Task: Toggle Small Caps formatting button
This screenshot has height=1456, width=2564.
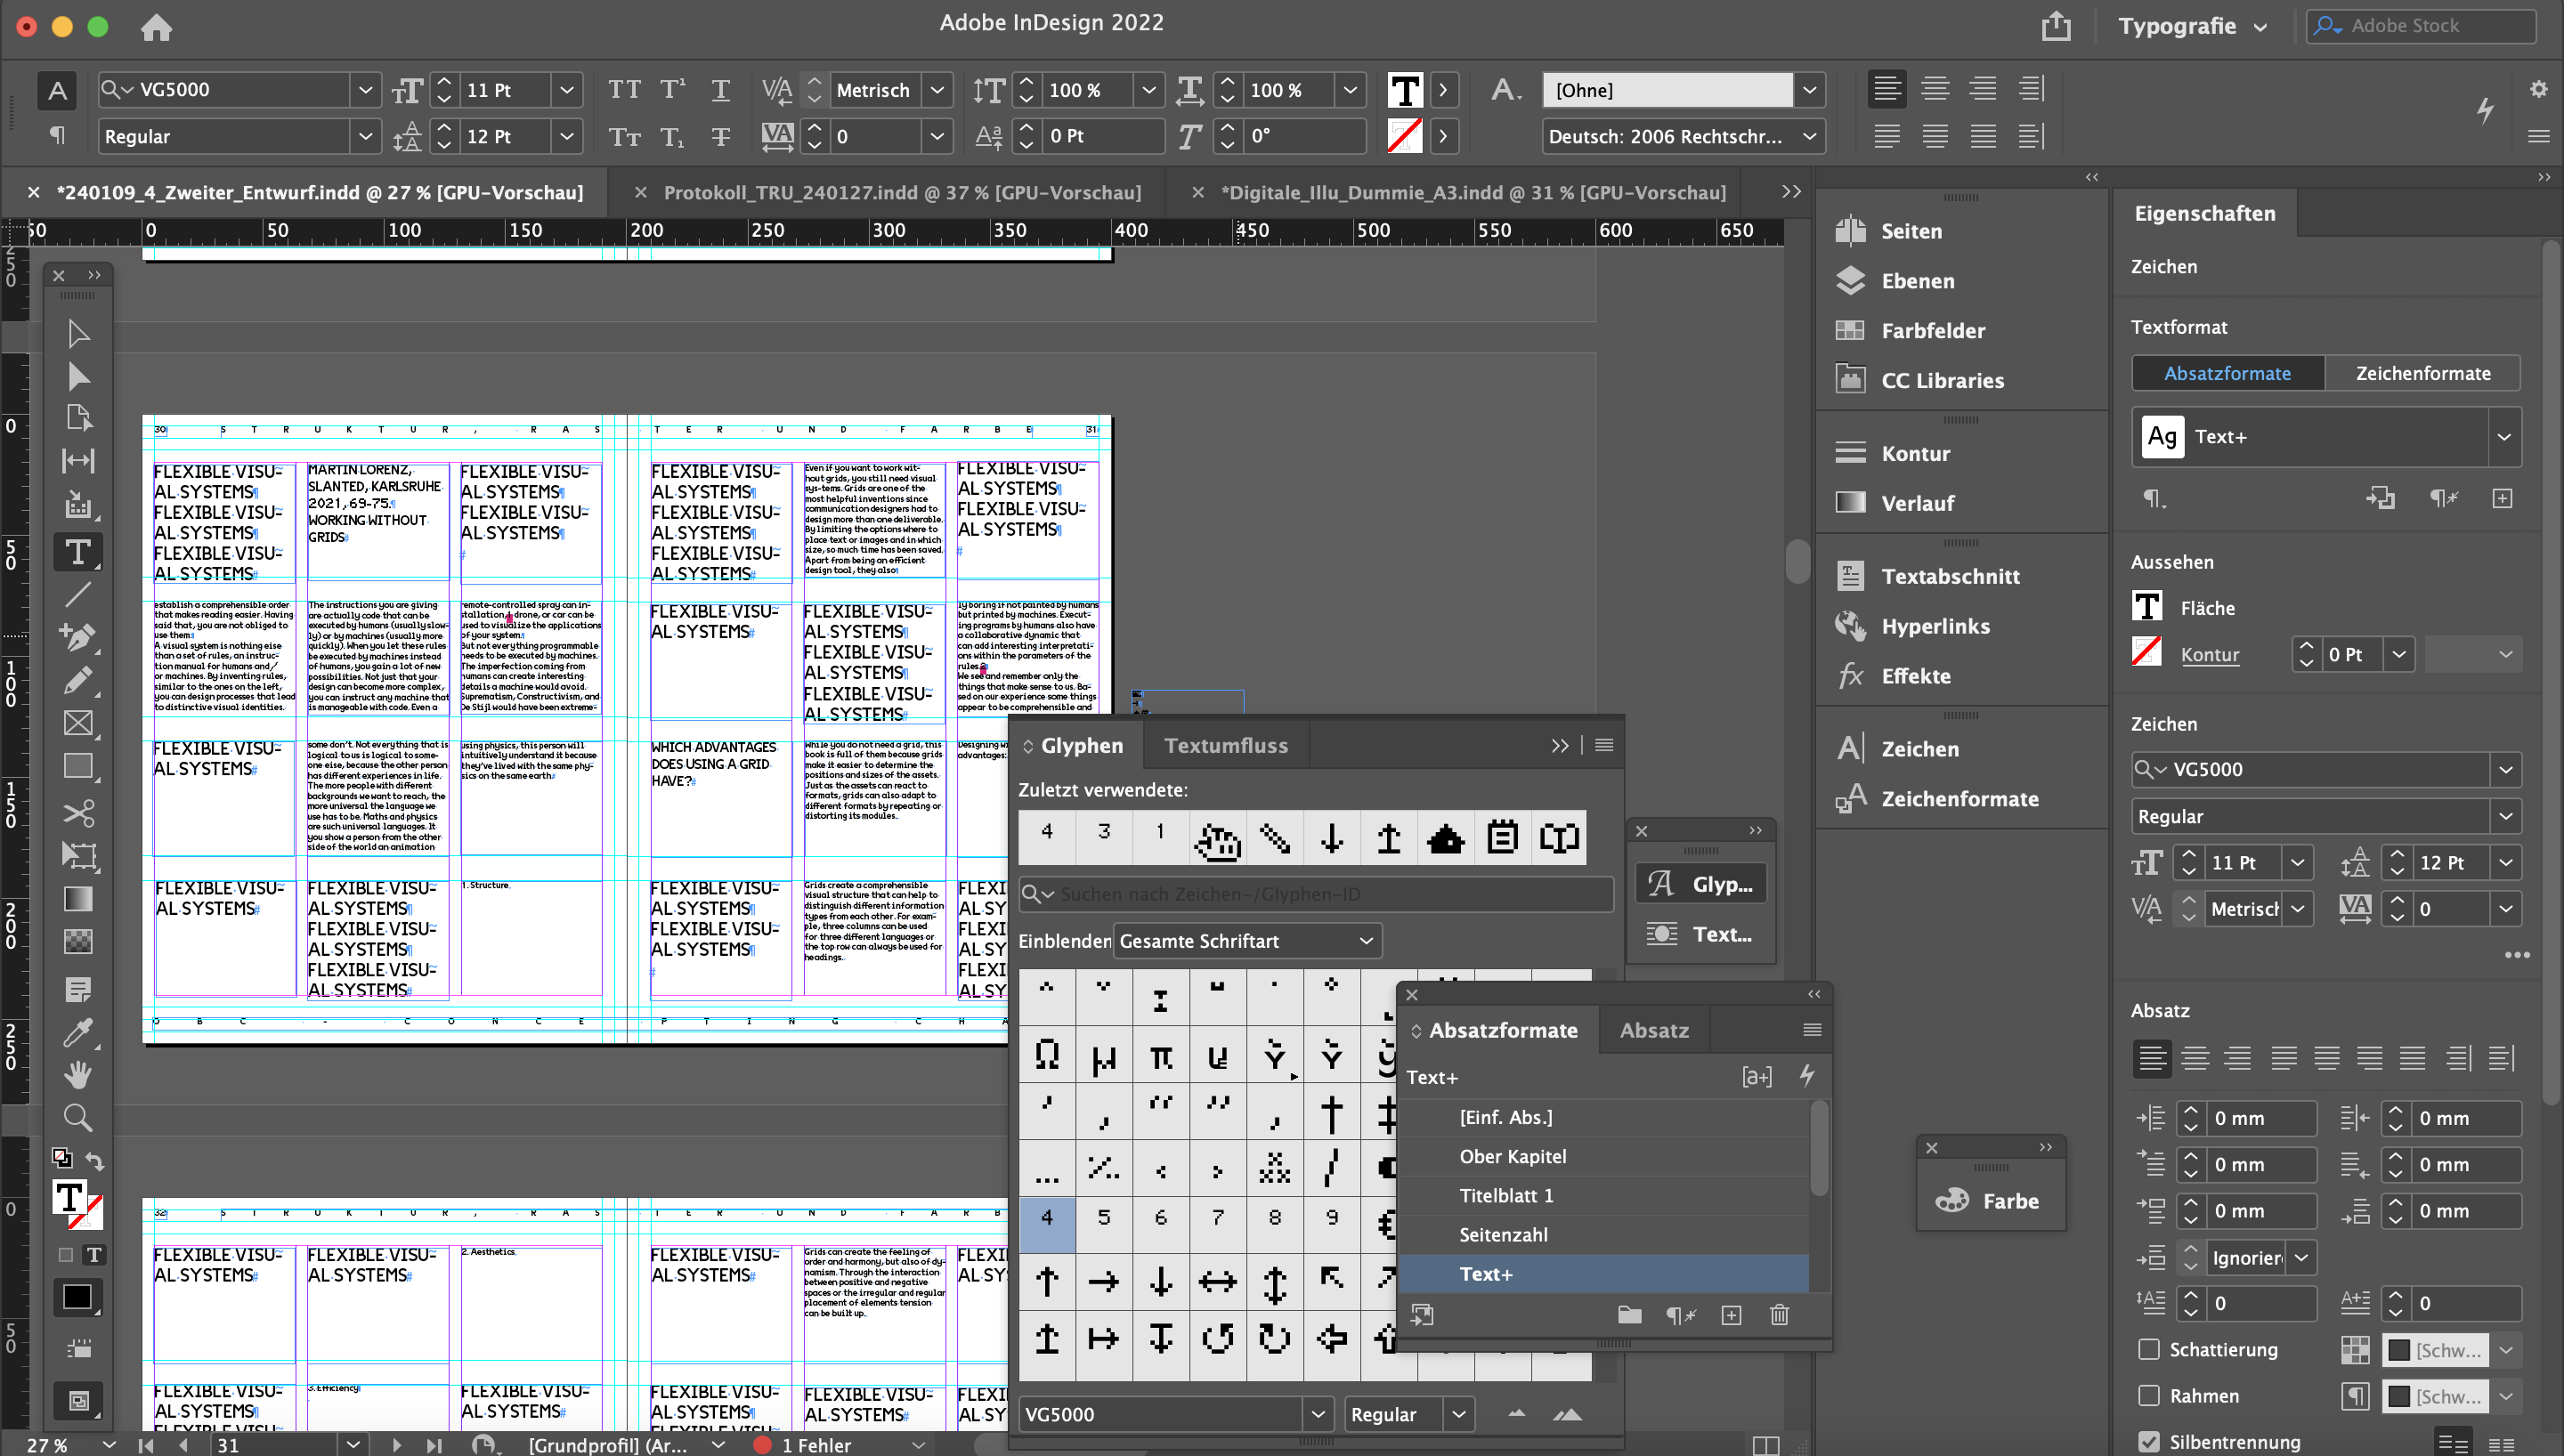Action: tap(624, 136)
